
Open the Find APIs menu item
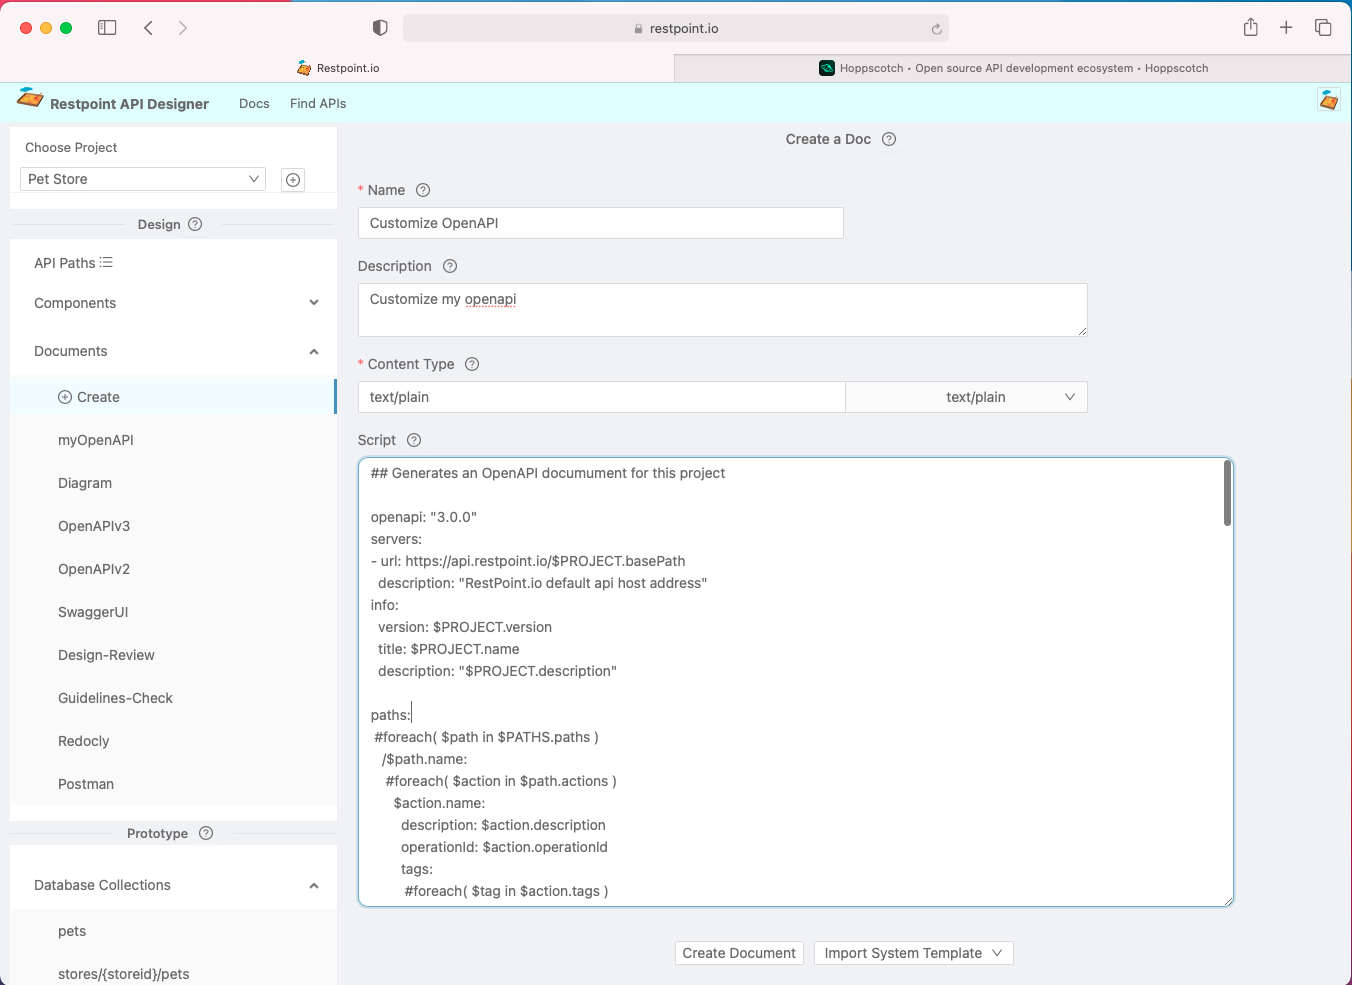tap(318, 103)
